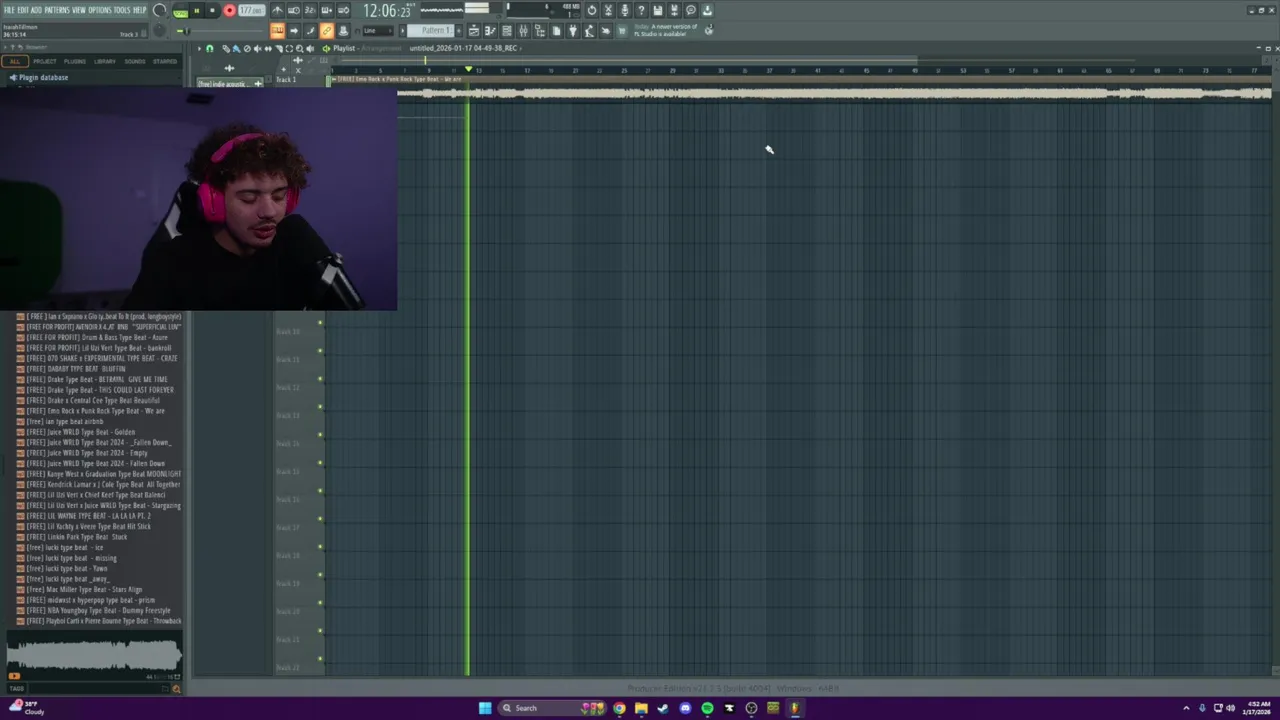Click the save project disk icon

click(657, 10)
